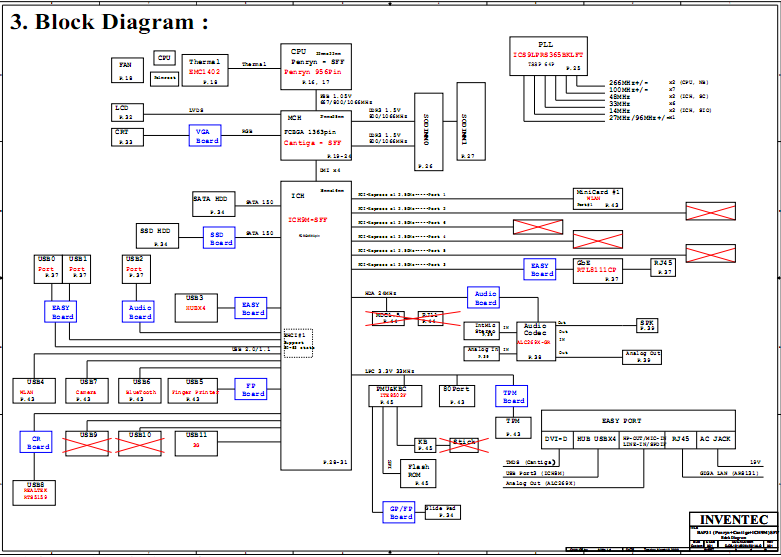
Task: Select the crossed-out USB9 block
Action: 87,443
